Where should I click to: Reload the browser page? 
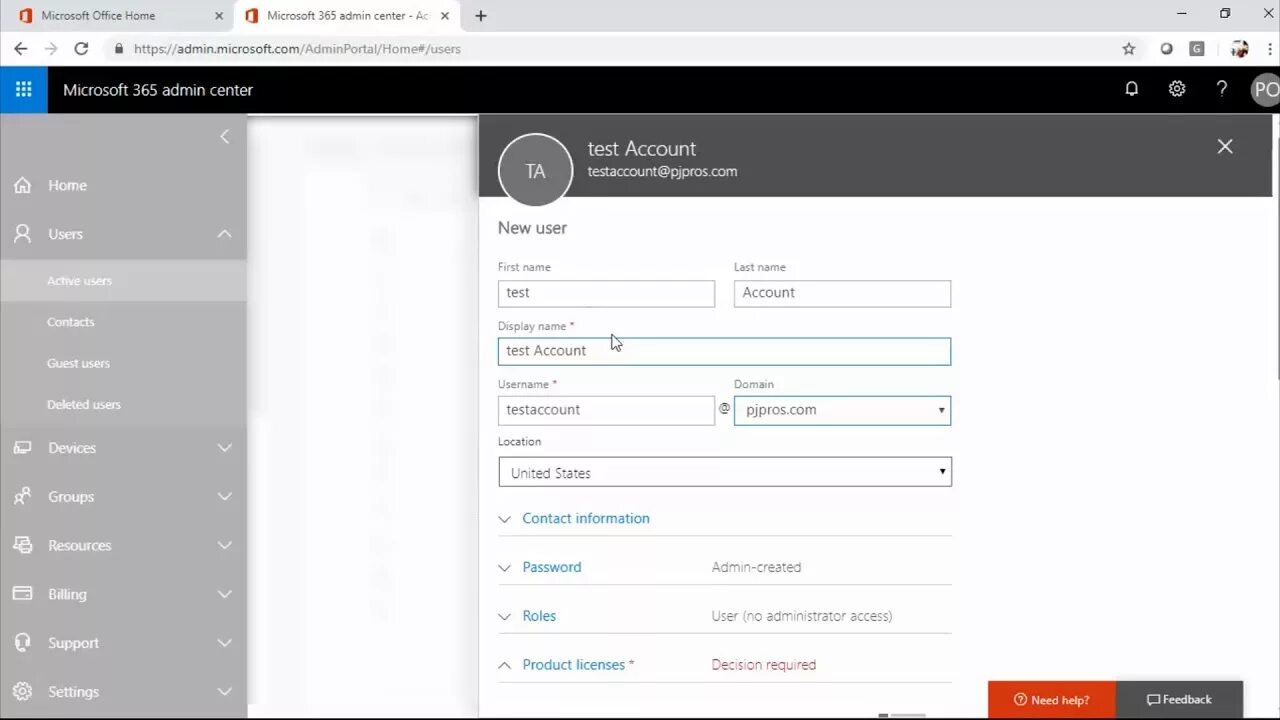(x=81, y=48)
